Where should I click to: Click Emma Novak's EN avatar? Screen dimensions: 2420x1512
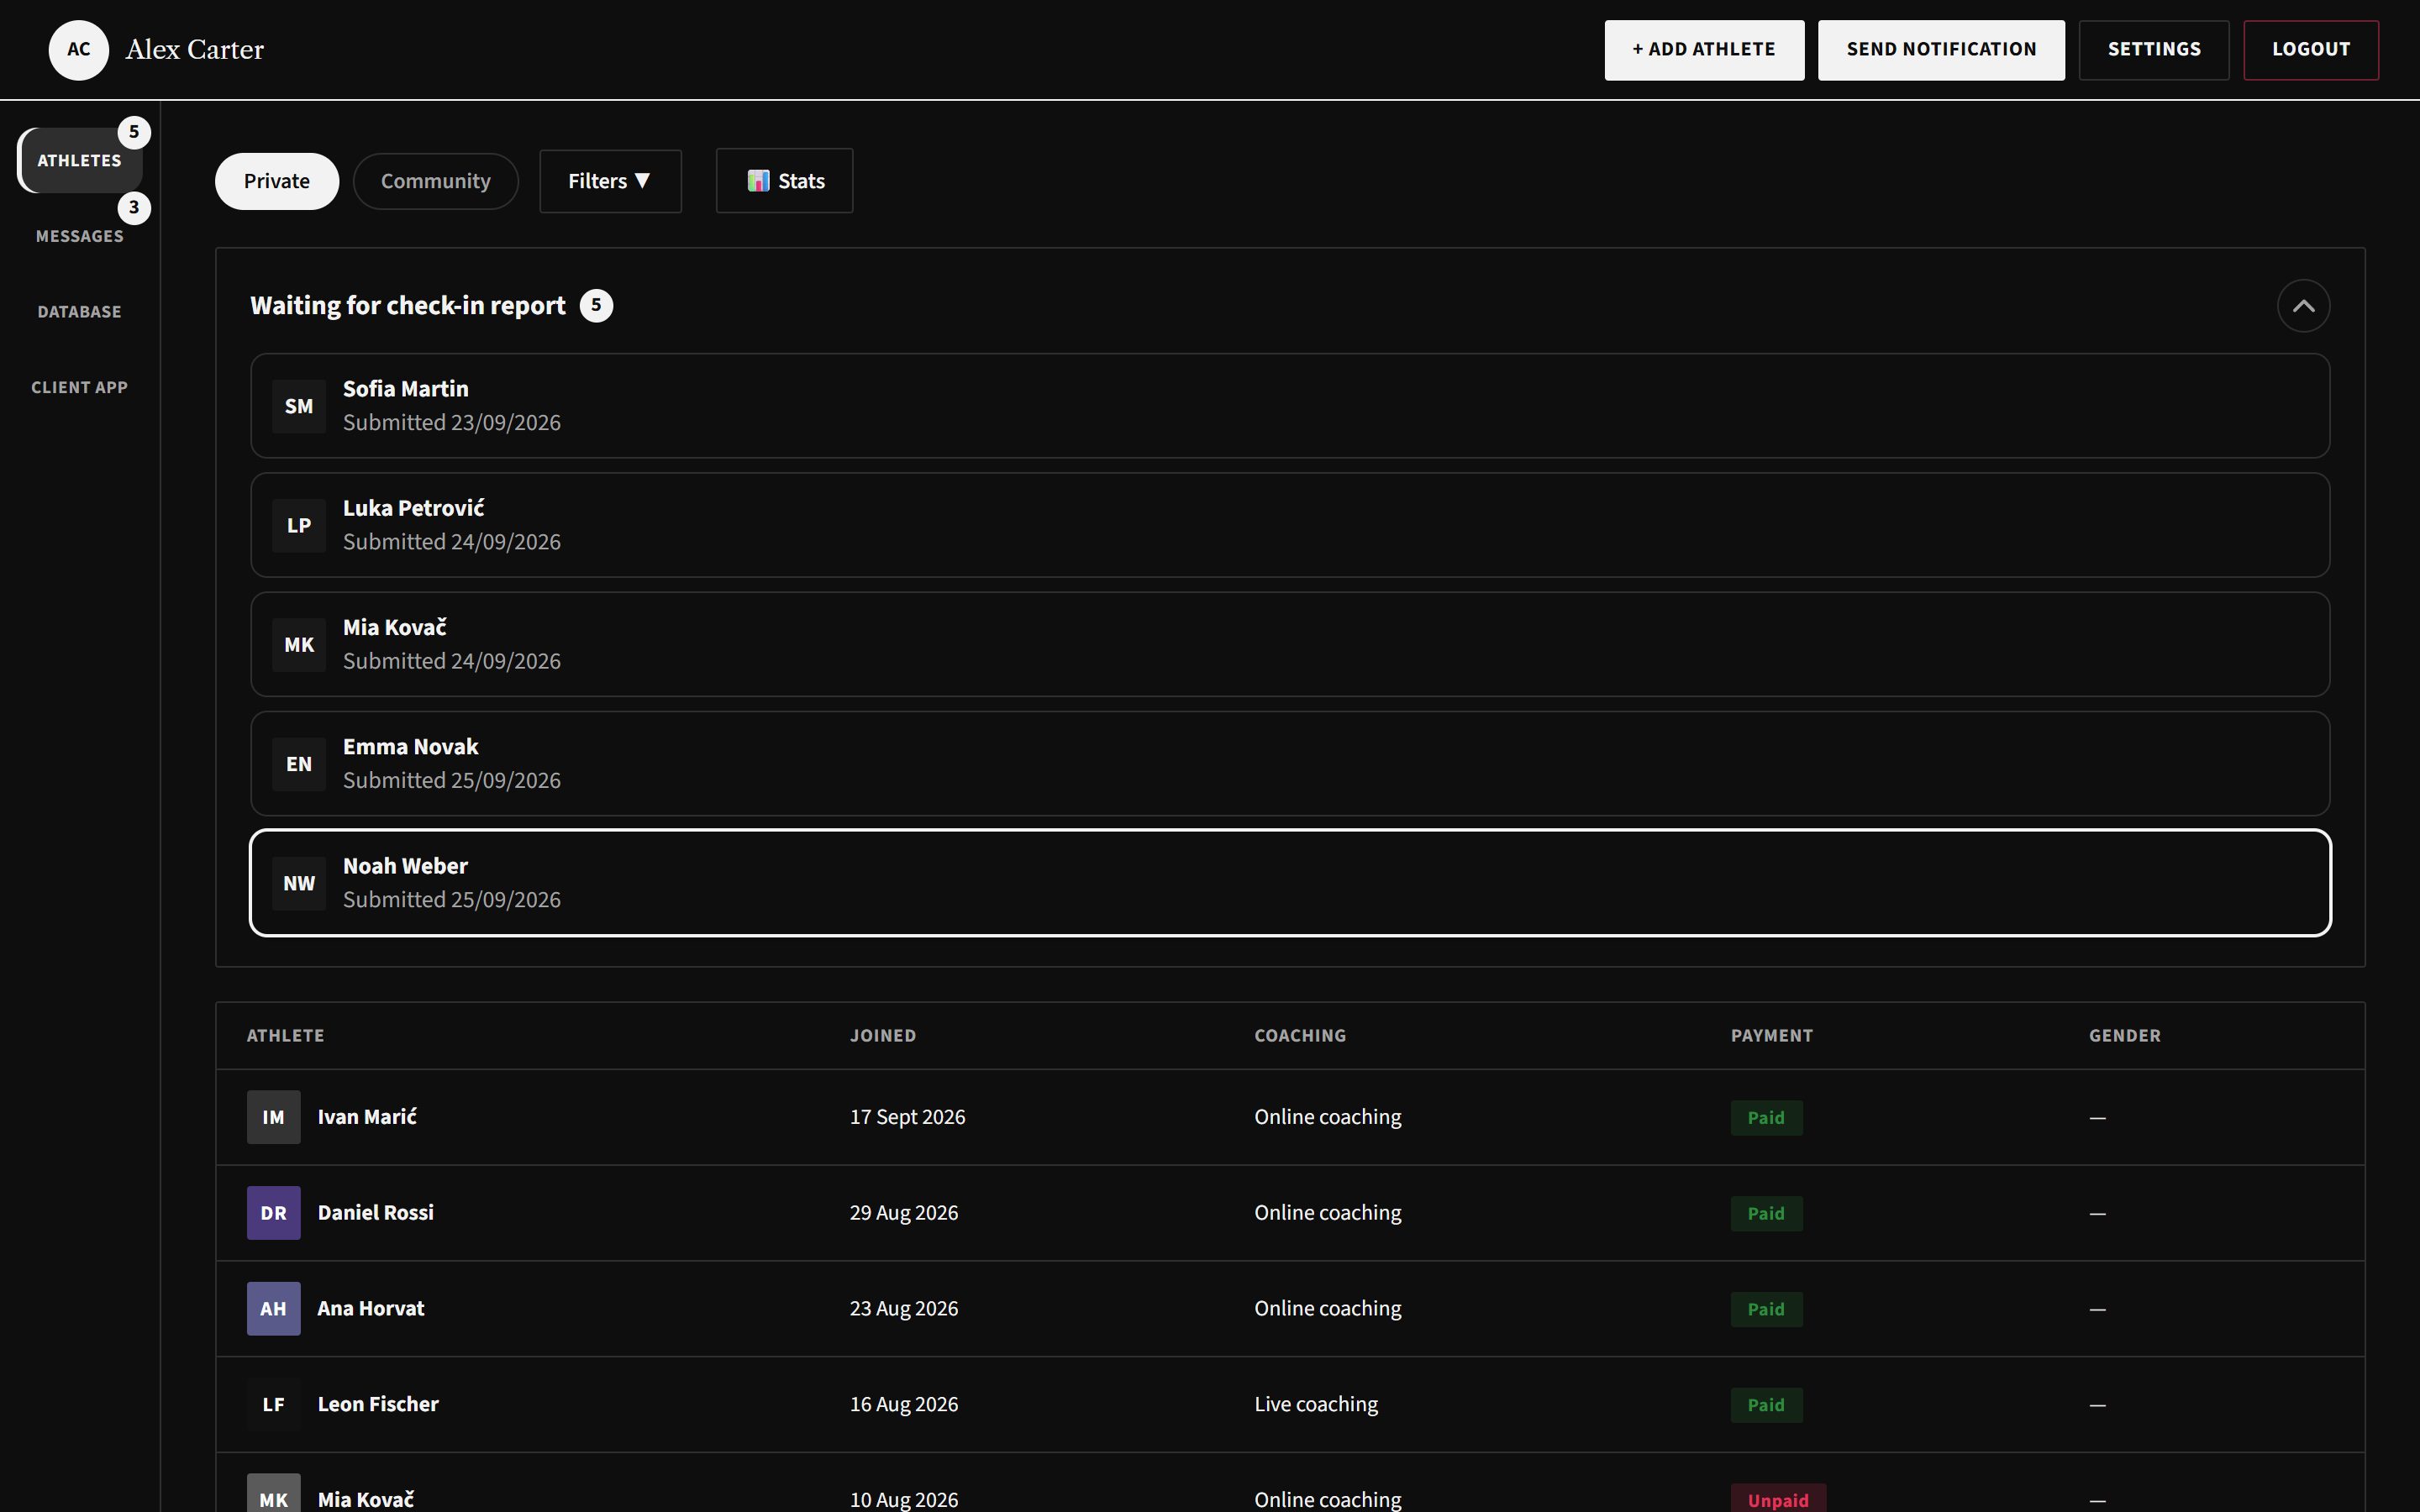pos(299,764)
